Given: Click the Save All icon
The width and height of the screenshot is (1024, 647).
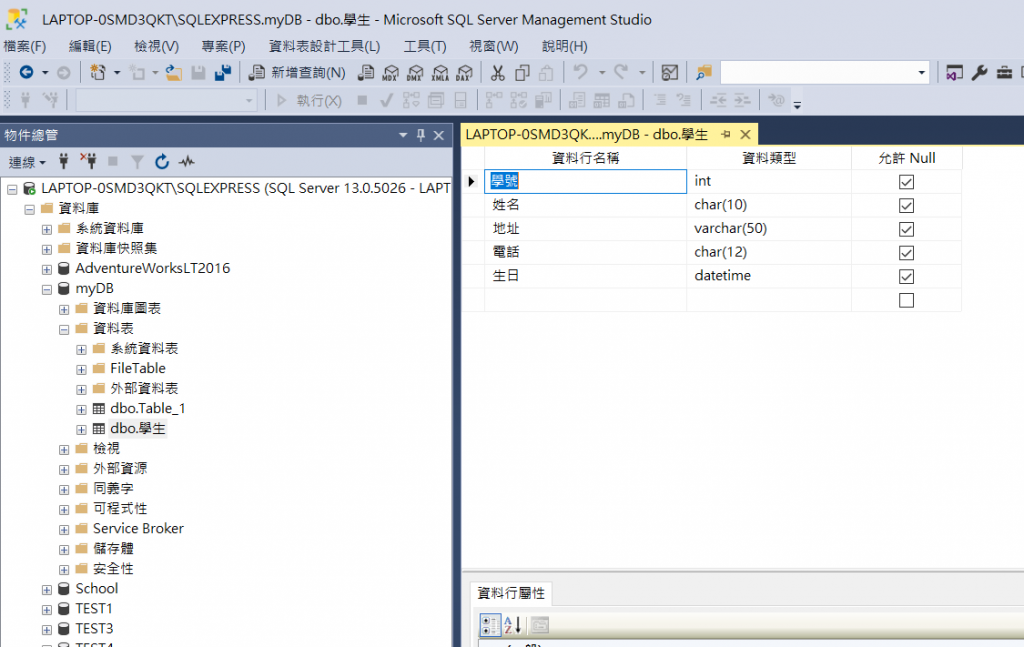Looking at the screenshot, I should point(223,72).
